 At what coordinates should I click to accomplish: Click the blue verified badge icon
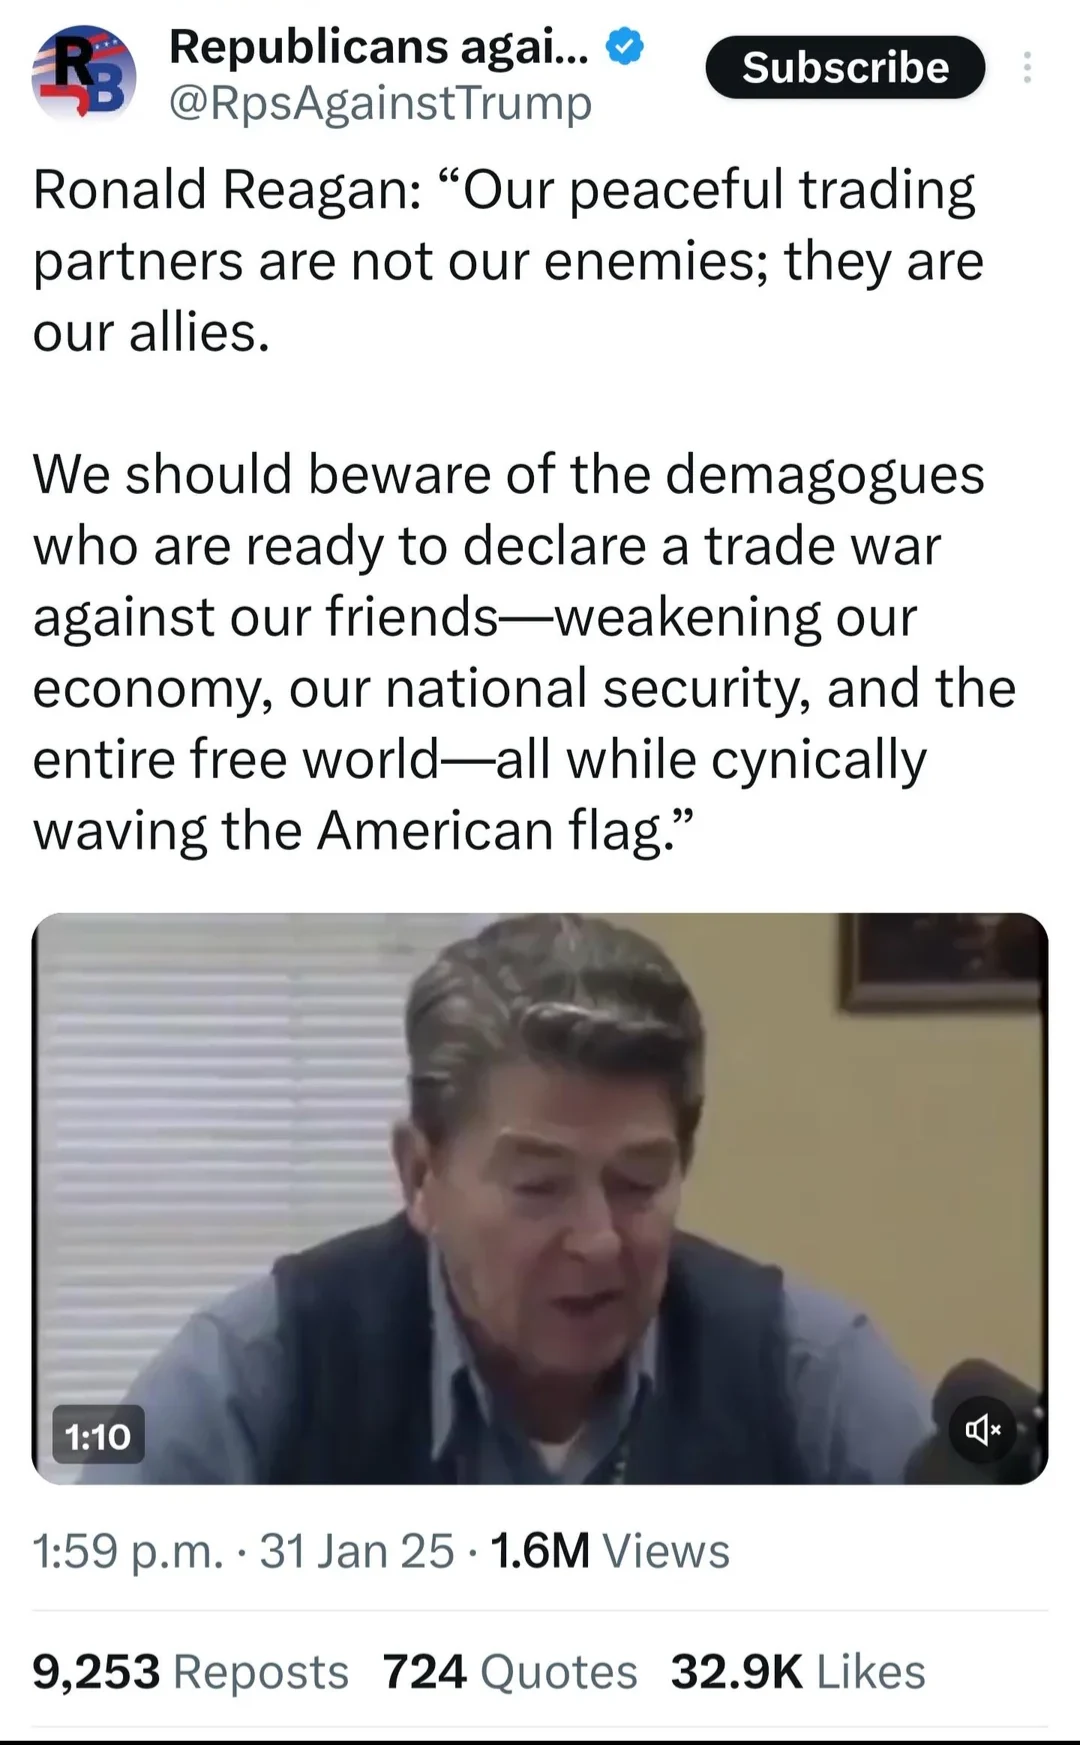[626, 47]
